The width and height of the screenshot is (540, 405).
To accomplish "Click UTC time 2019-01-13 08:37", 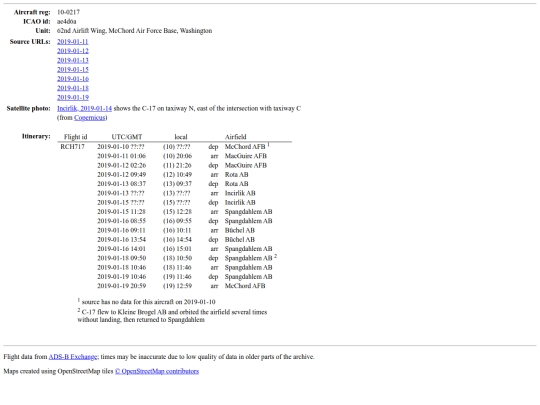I will [122, 184].
